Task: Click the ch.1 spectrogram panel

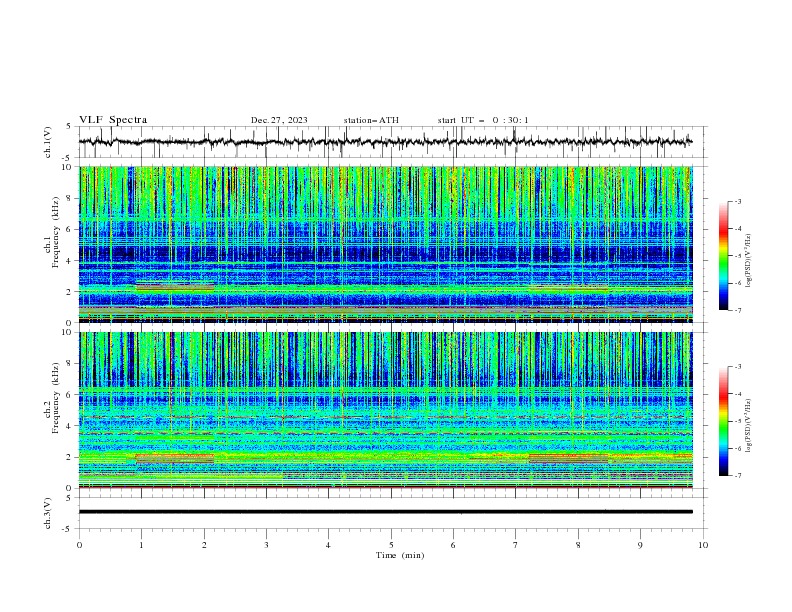Action: pyautogui.click(x=385, y=244)
